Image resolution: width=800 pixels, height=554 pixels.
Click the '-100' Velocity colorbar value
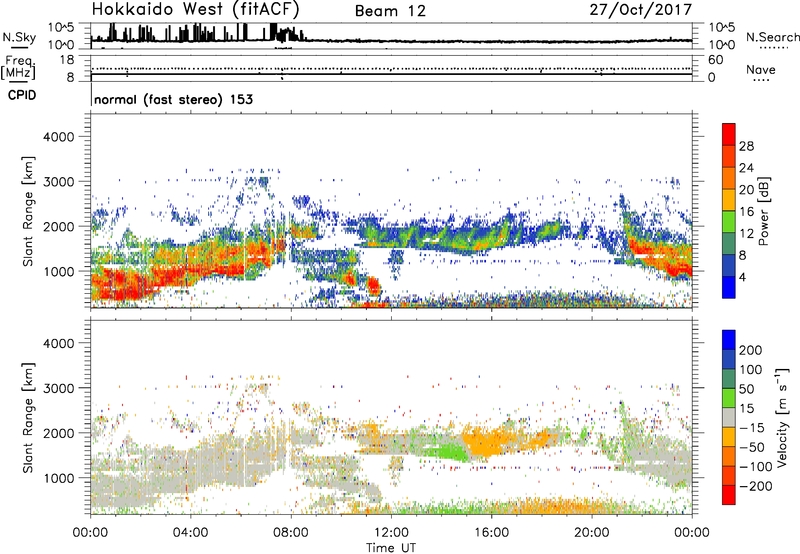756,467
